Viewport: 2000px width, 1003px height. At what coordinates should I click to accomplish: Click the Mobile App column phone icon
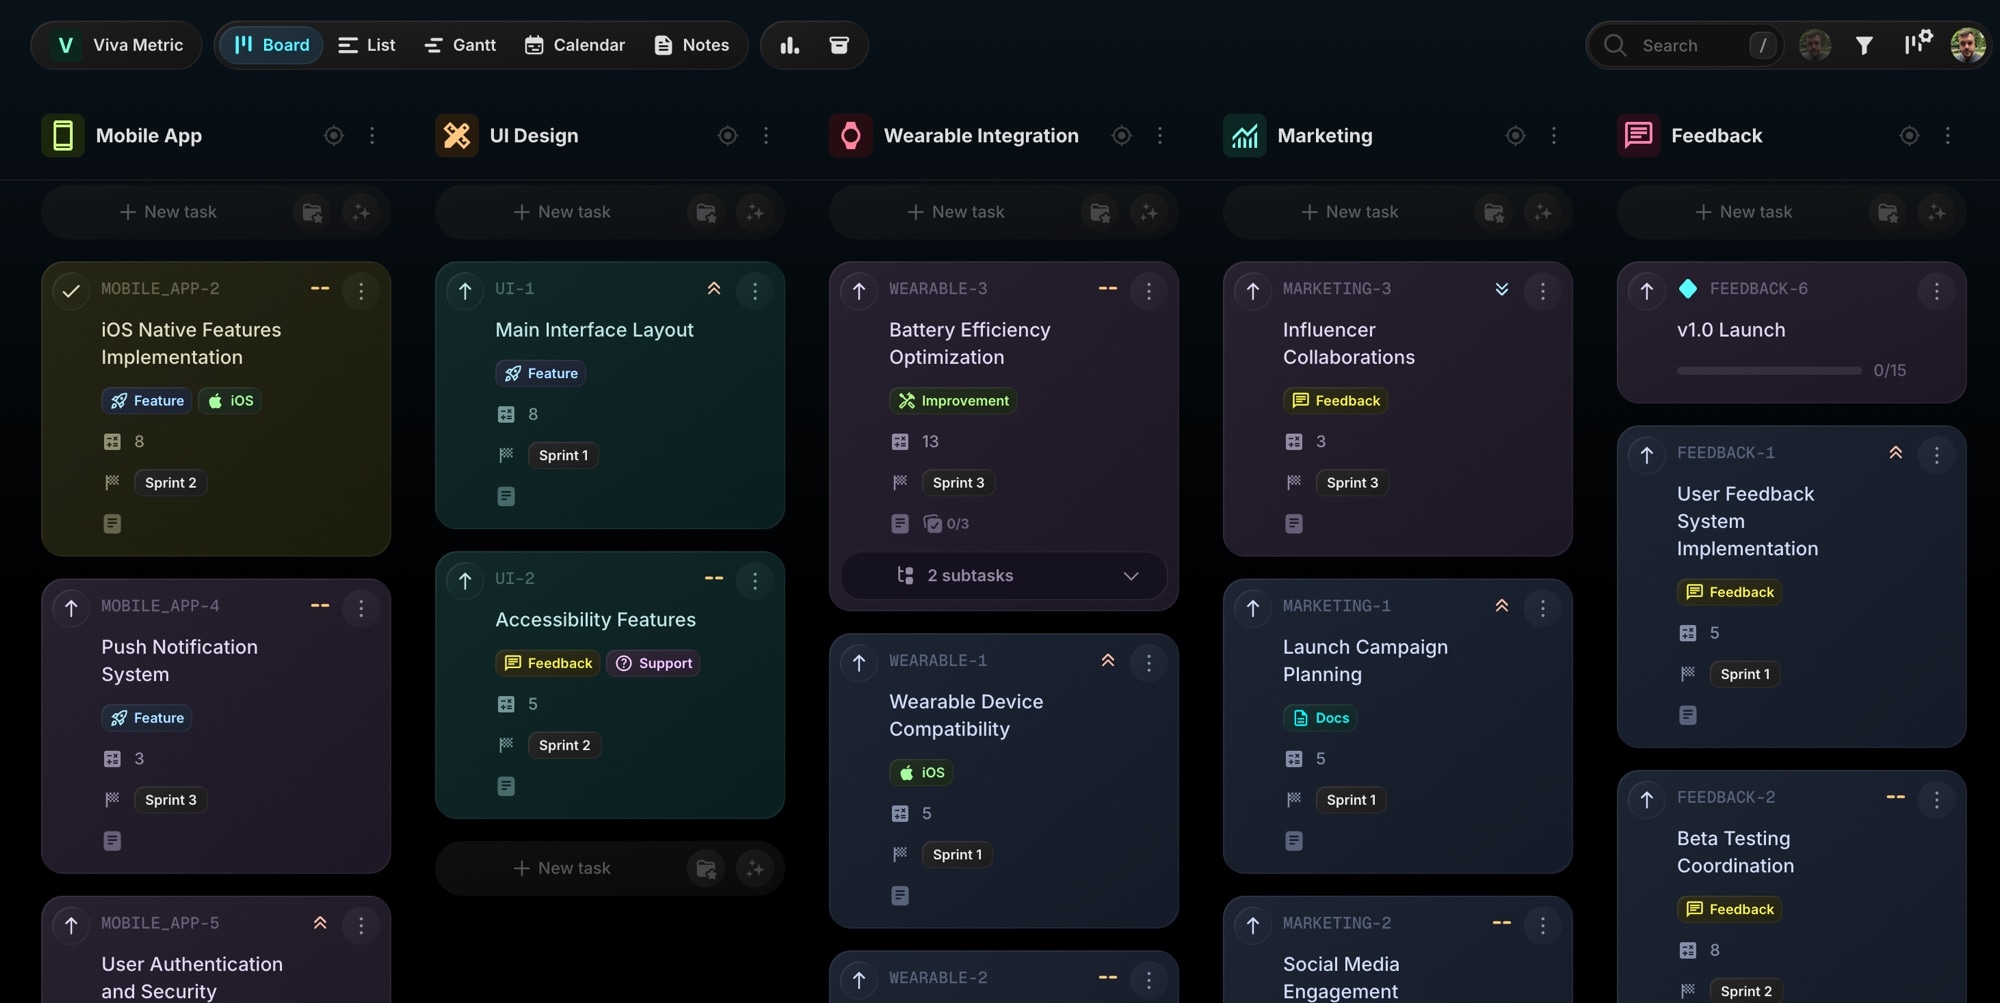pyautogui.click(x=63, y=135)
